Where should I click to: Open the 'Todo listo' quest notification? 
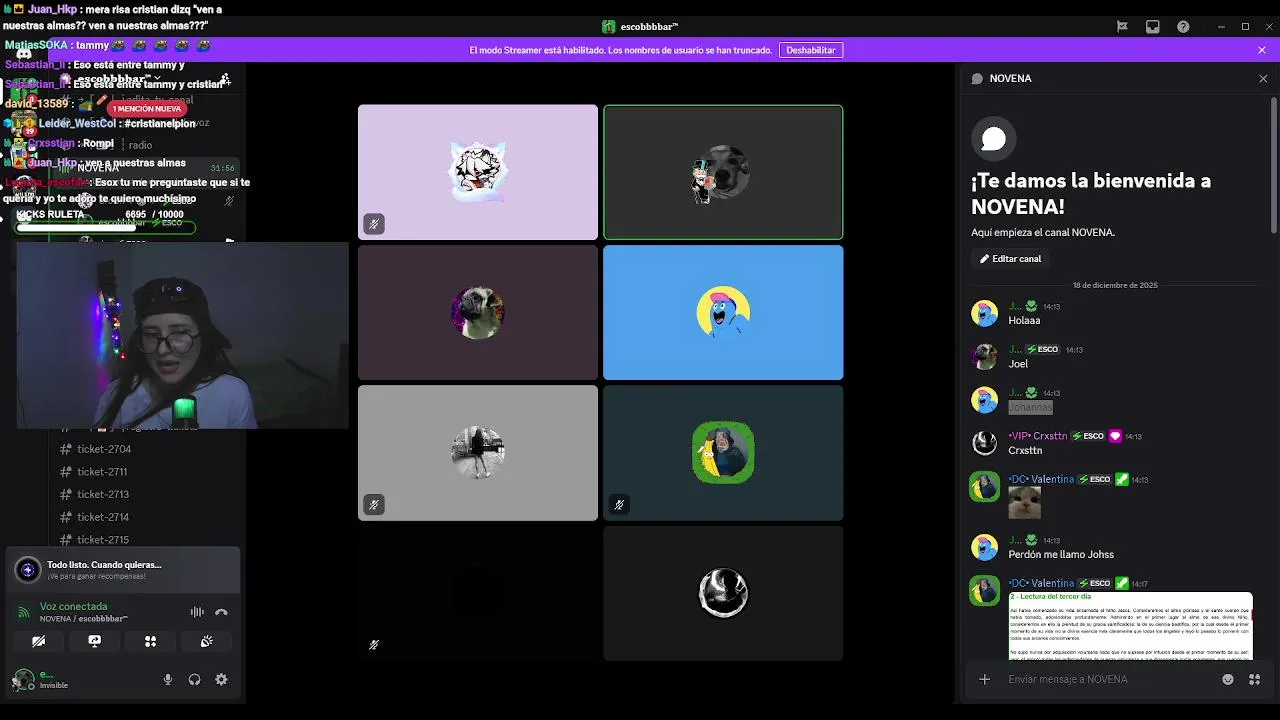(123, 570)
